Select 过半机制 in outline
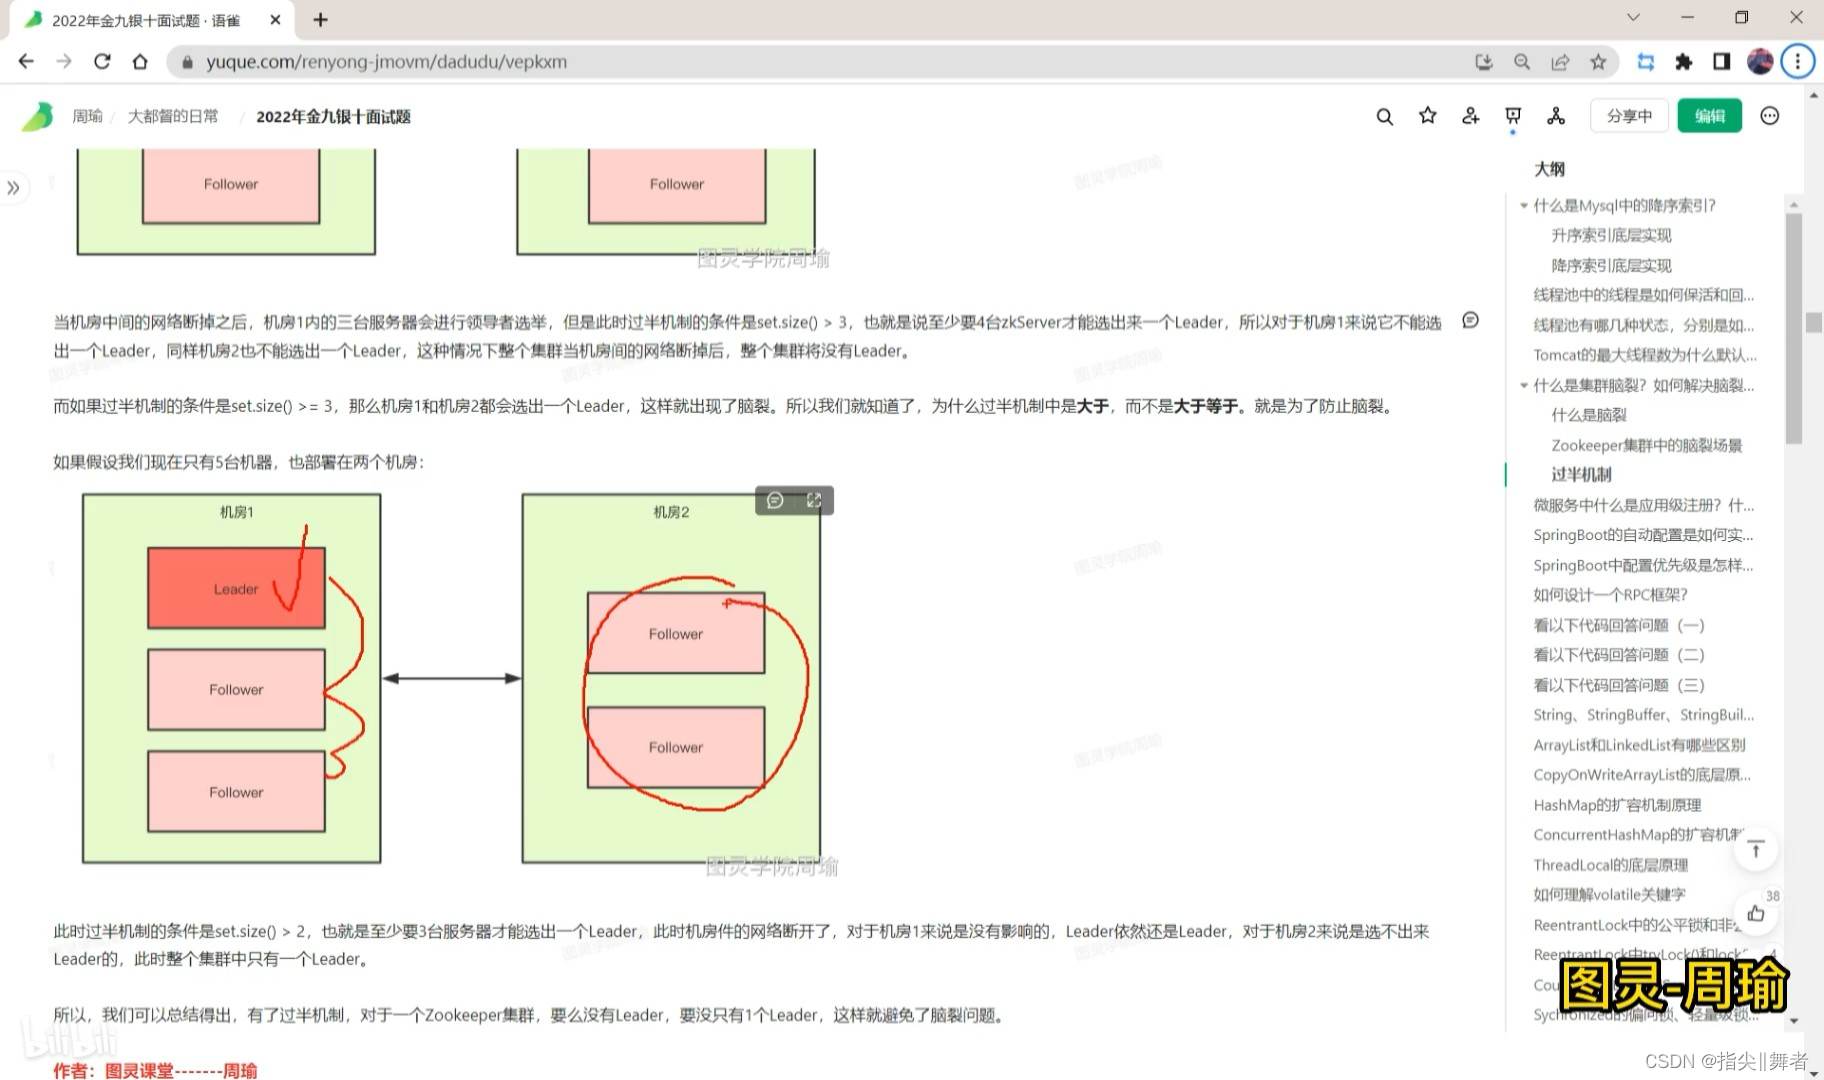The height and width of the screenshot is (1080, 1824). coord(1581,474)
